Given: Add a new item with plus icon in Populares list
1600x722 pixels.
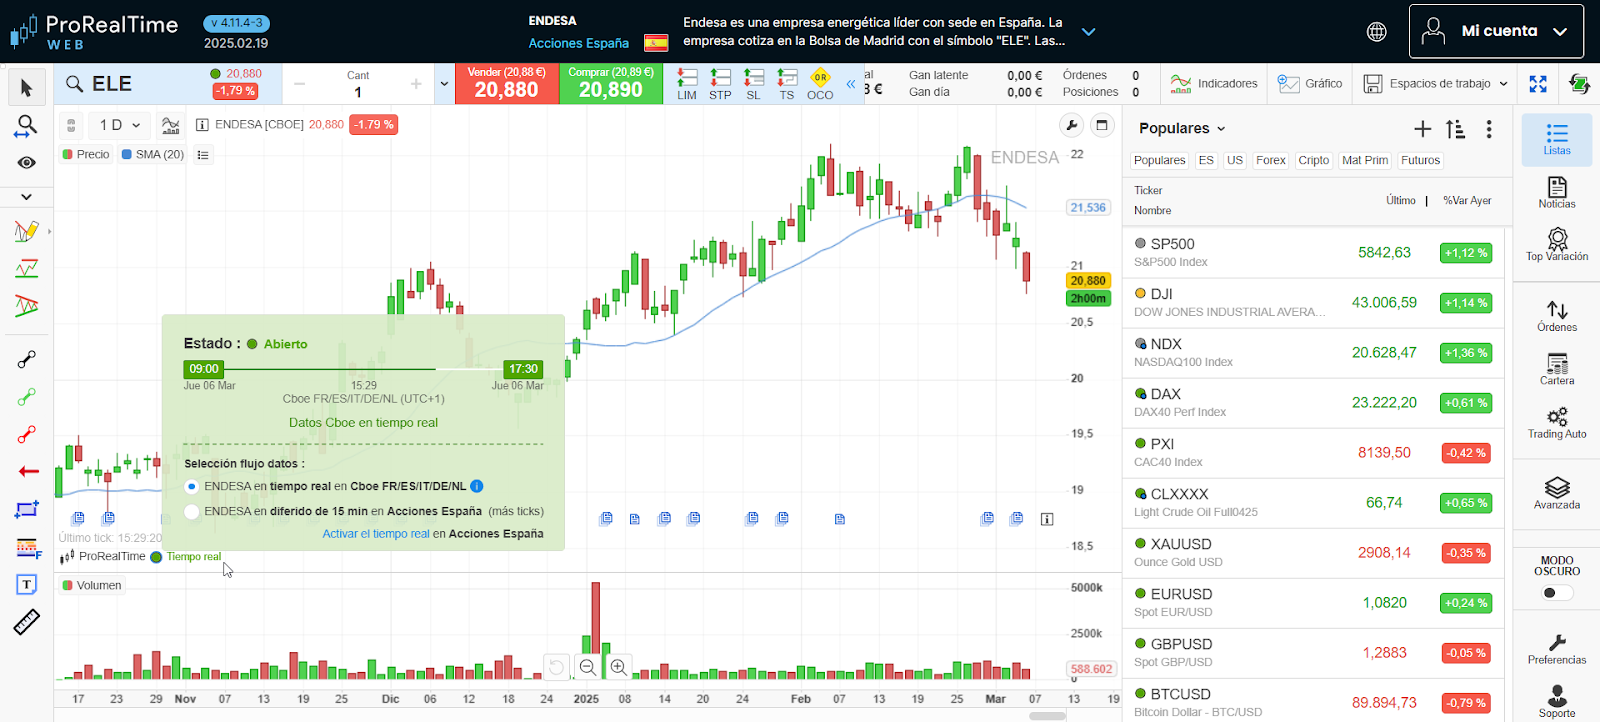Looking at the screenshot, I should pos(1422,129).
